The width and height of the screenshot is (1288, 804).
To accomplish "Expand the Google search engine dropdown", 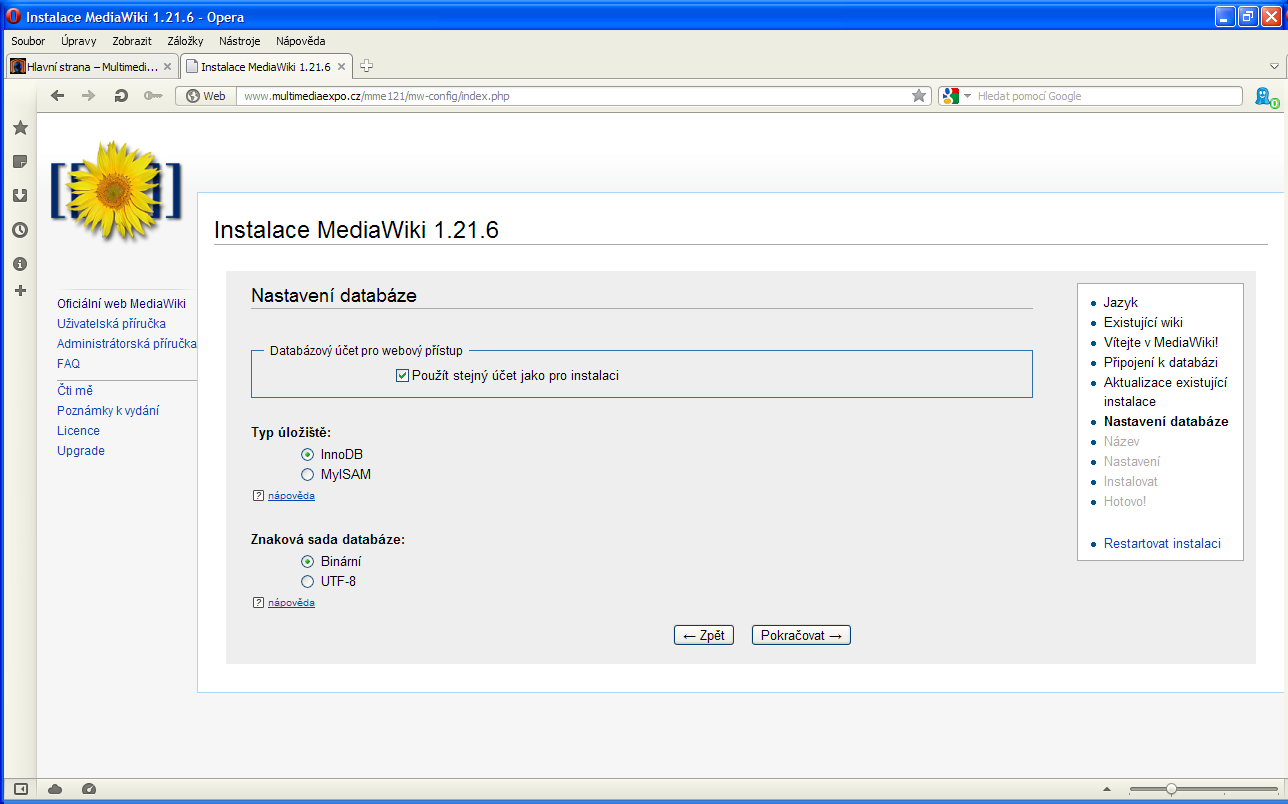I will coord(967,96).
